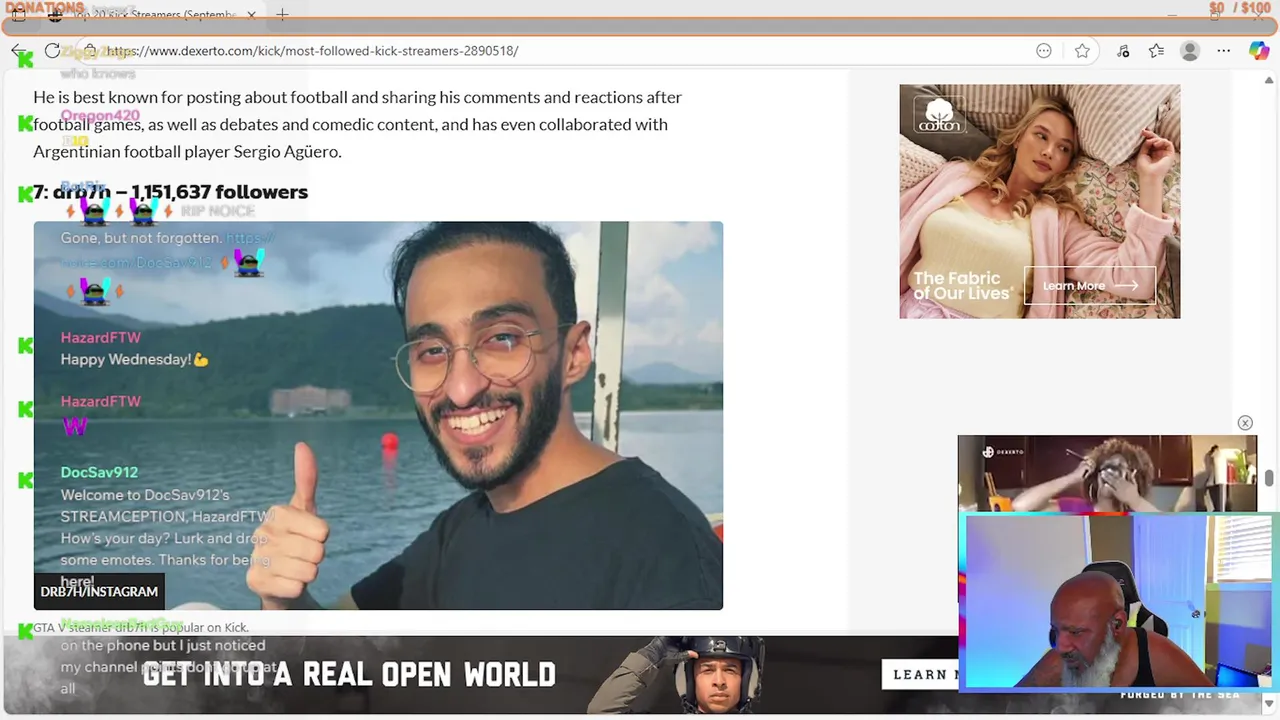Click chat username DocSav912
This screenshot has width=1280, height=720.
tap(99, 472)
